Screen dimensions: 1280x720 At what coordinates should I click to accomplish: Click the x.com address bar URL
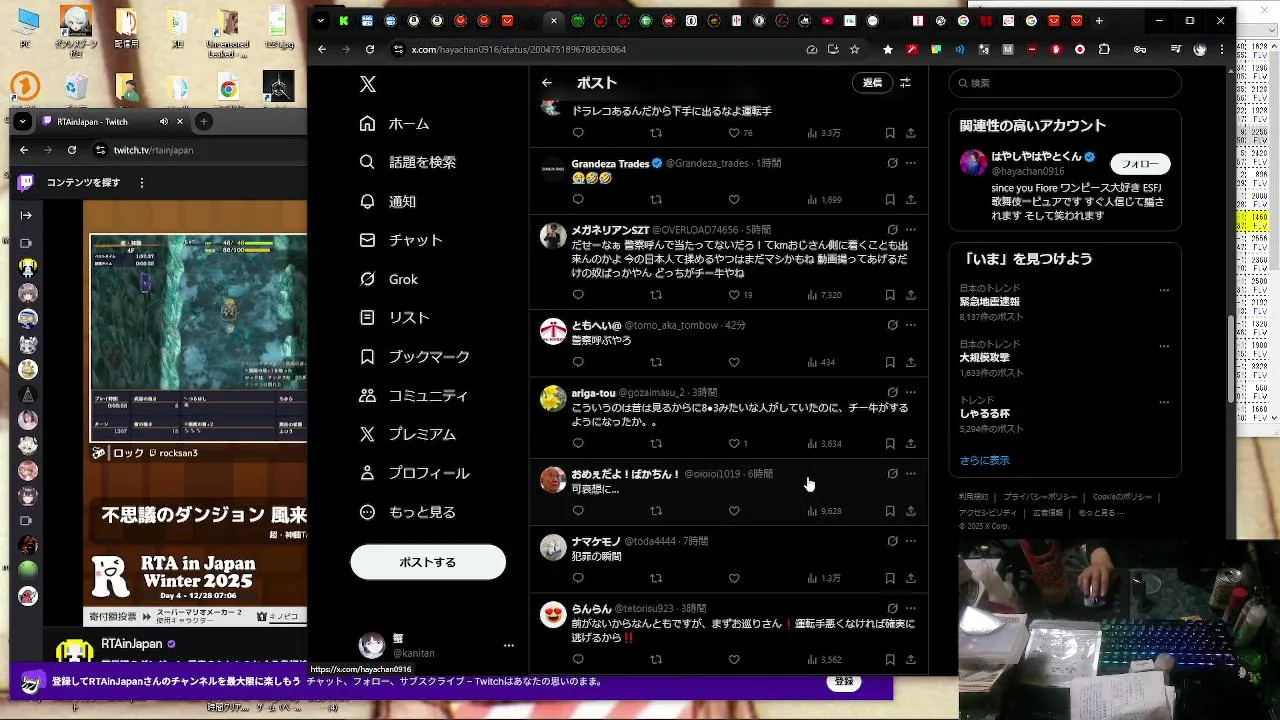point(519,49)
